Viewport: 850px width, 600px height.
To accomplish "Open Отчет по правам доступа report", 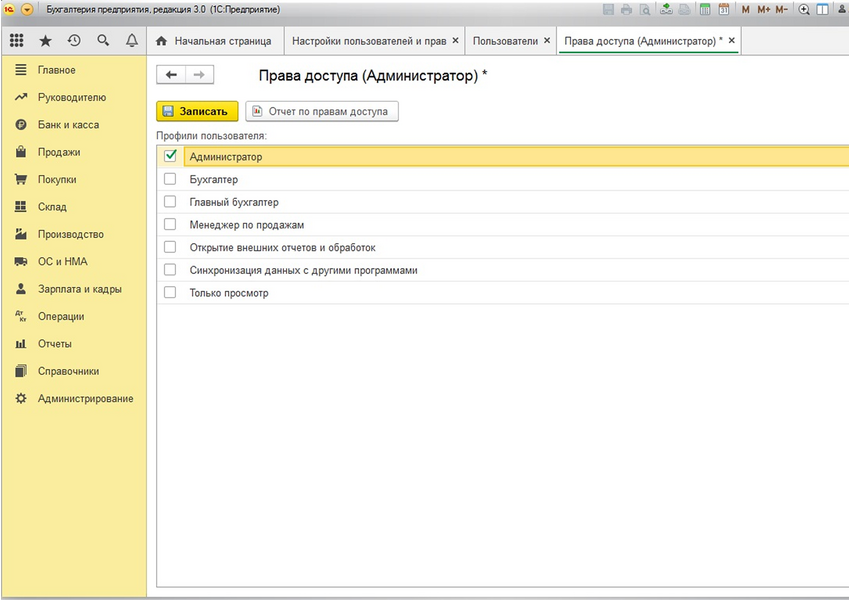I will tap(322, 111).
